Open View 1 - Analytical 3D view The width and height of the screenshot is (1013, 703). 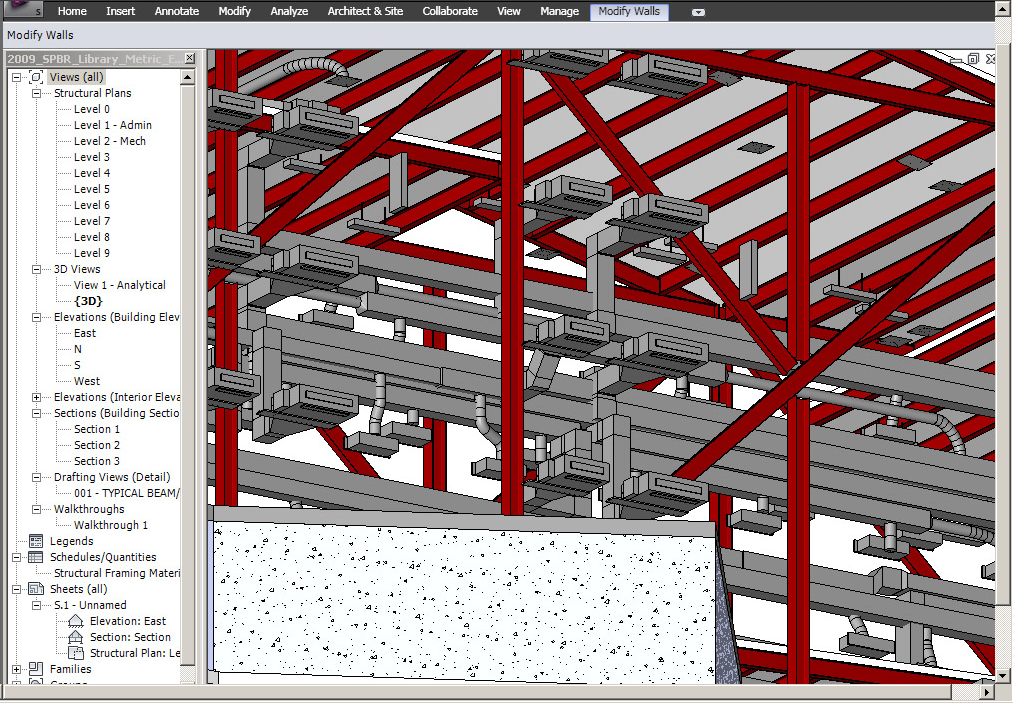tap(120, 285)
